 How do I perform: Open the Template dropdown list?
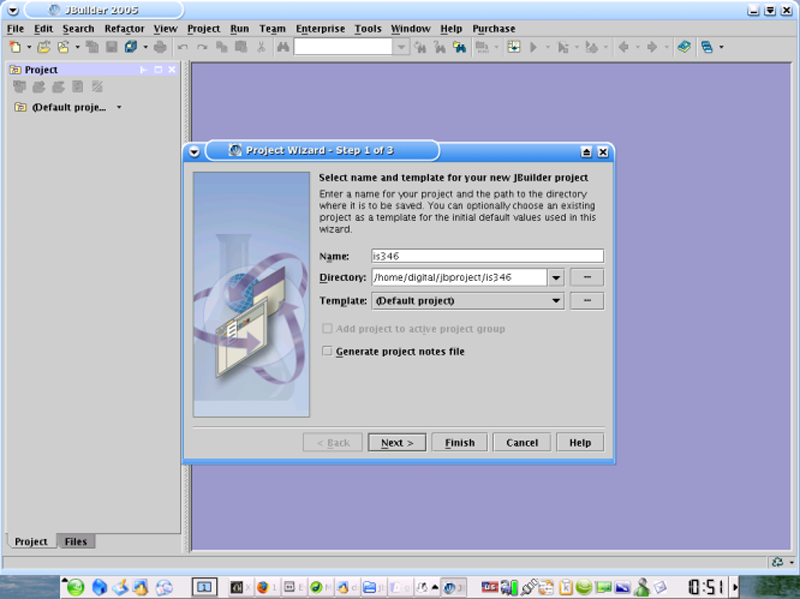pos(556,301)
